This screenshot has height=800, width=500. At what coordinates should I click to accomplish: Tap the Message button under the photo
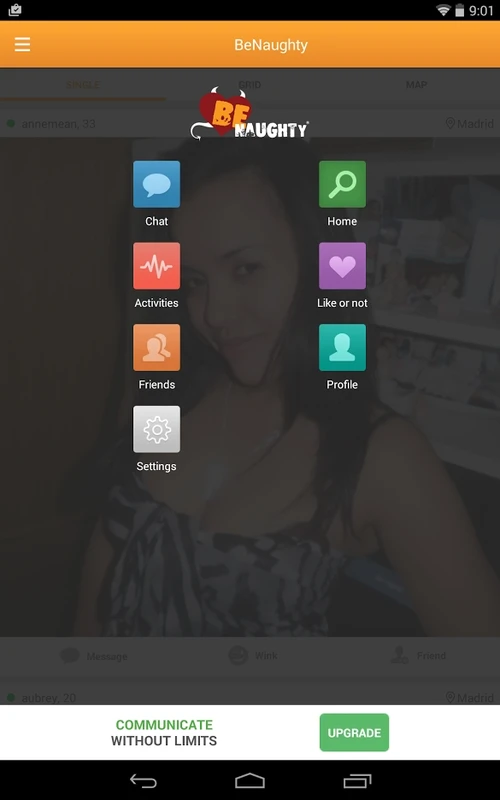pos(94,656)
